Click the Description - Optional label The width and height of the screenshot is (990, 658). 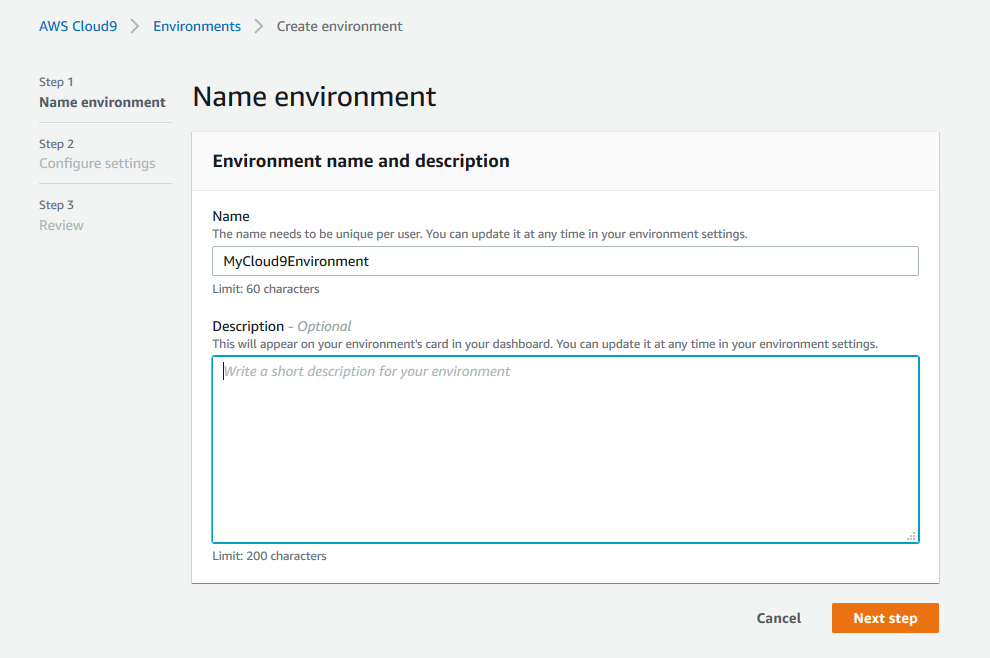[282, 326]
